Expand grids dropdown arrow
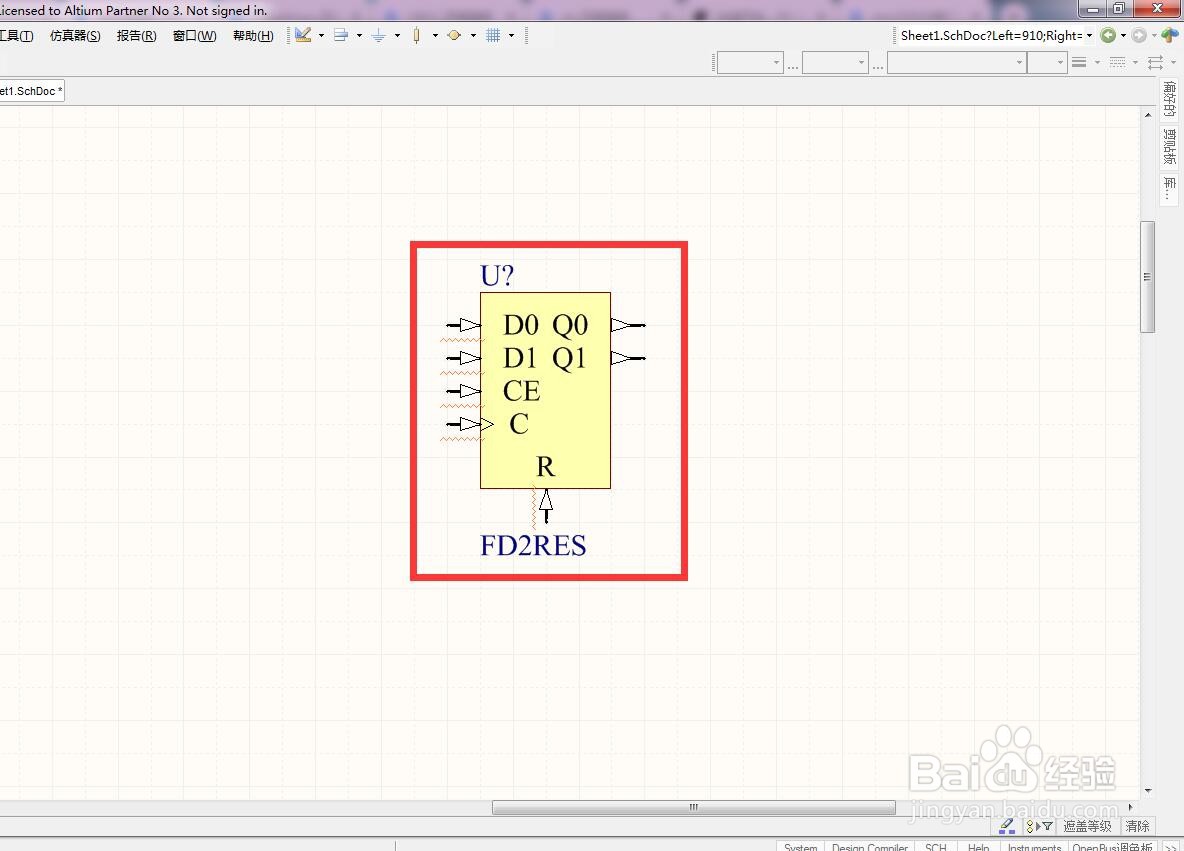Image resolution: width=1184 pixels, height=851 pixels. click(511, 35)
